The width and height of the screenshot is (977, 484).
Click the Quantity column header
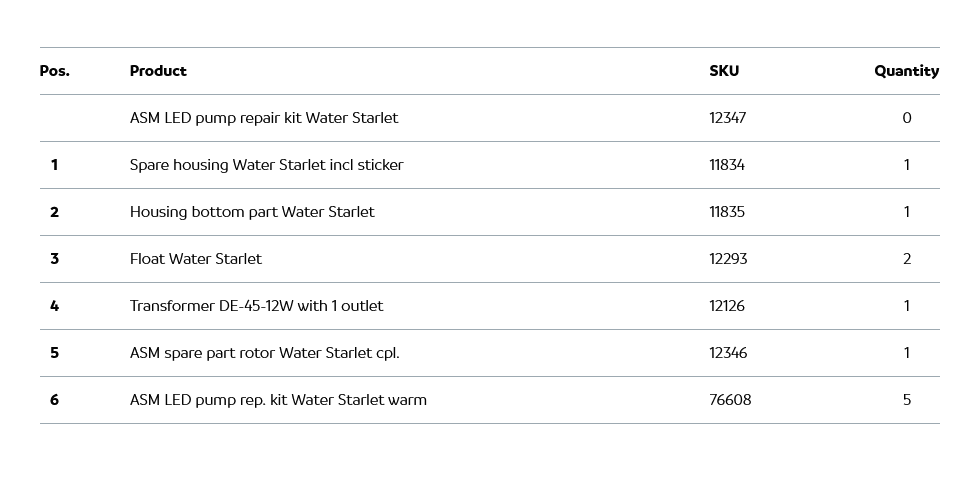906,71
